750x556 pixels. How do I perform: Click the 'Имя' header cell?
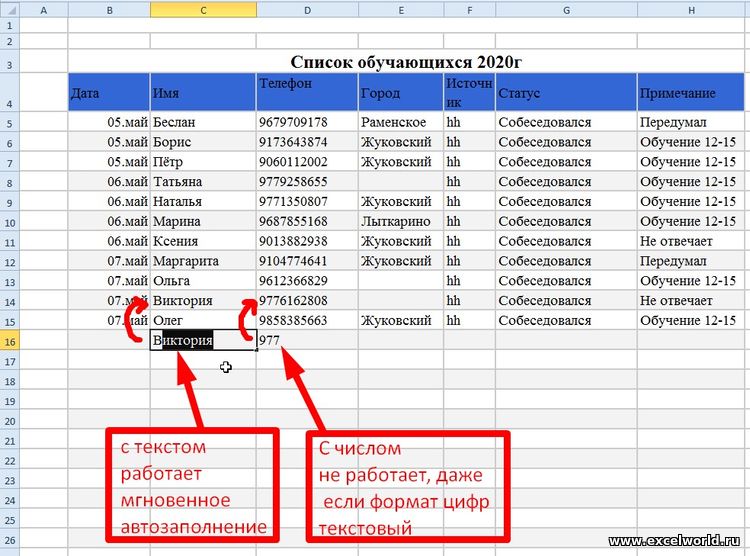(203, 93)
